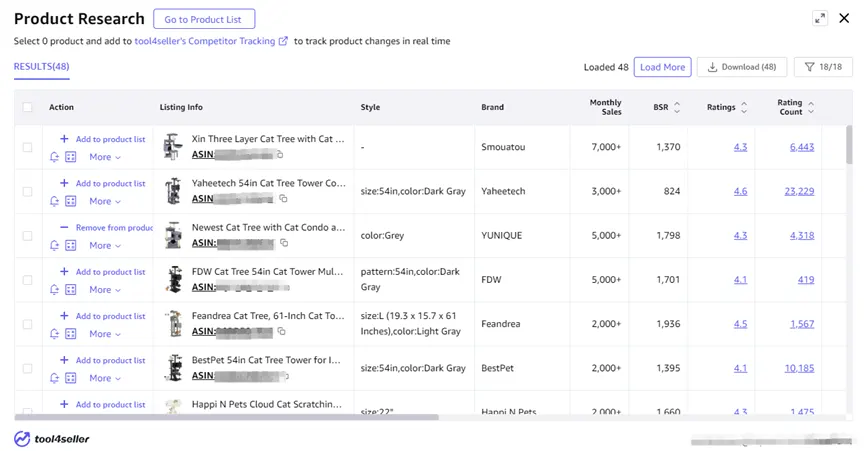Image resolution: width=865 pixels, height=451 pixels.
Task: Click the vertical scrollbar of results table
Action: tap(849, 144)
